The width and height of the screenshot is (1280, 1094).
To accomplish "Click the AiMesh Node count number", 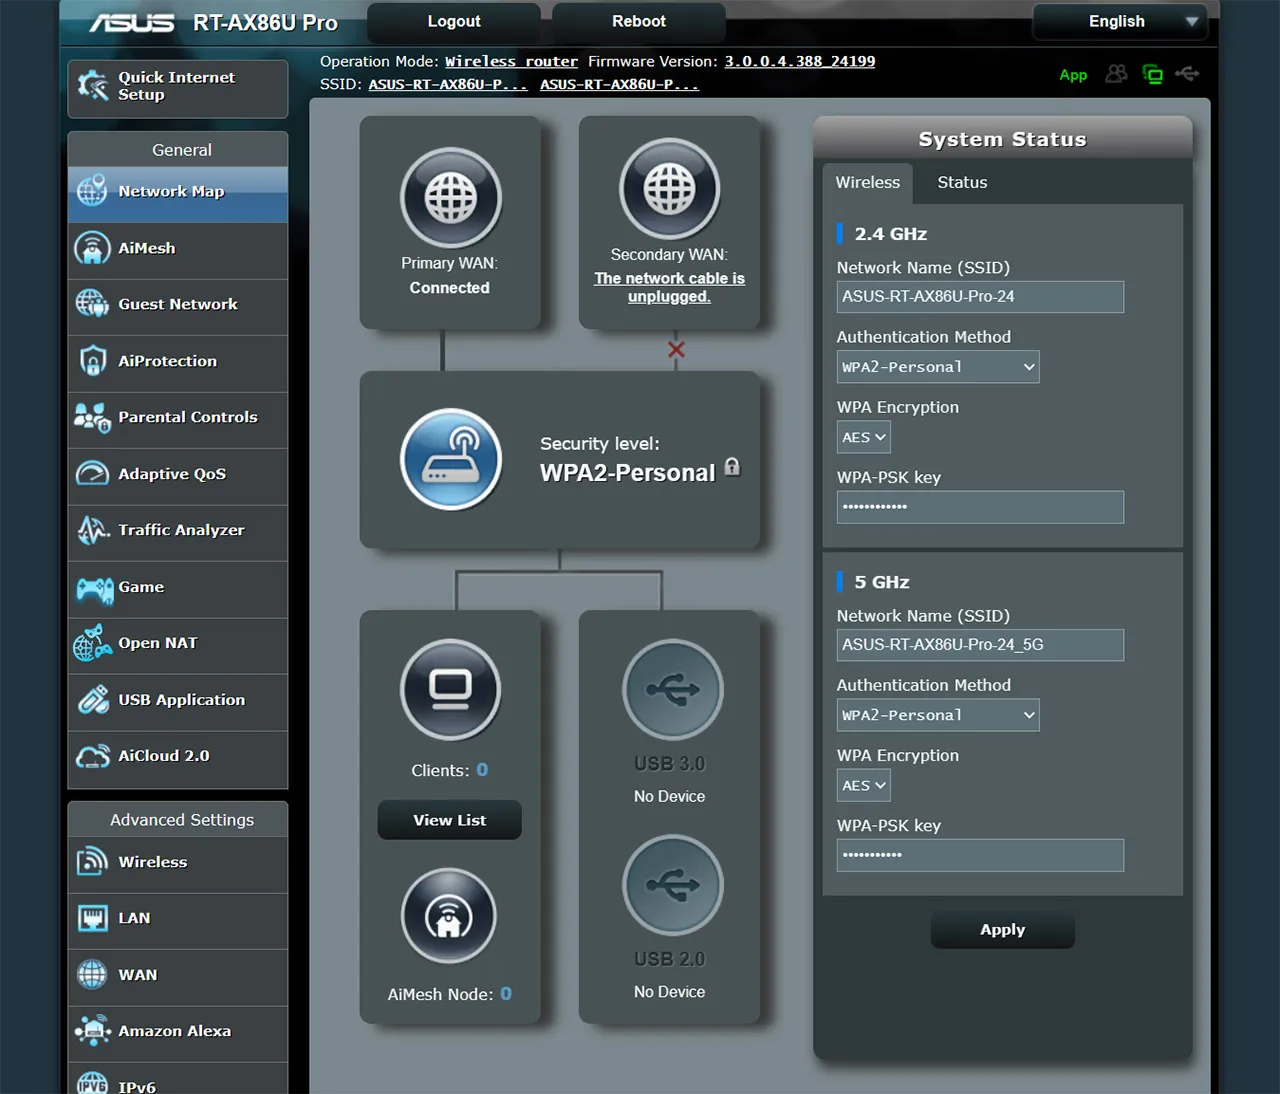I will 506,994.
